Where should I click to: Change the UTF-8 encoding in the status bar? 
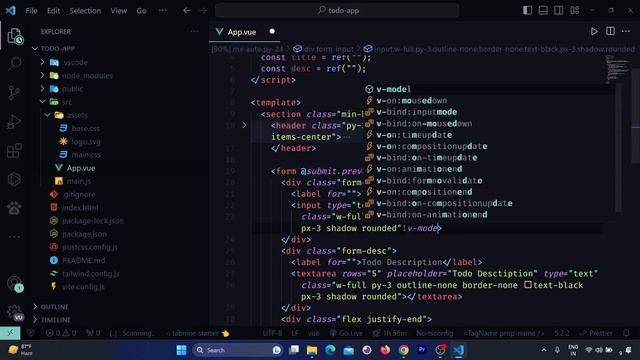(x=272, y=333)
